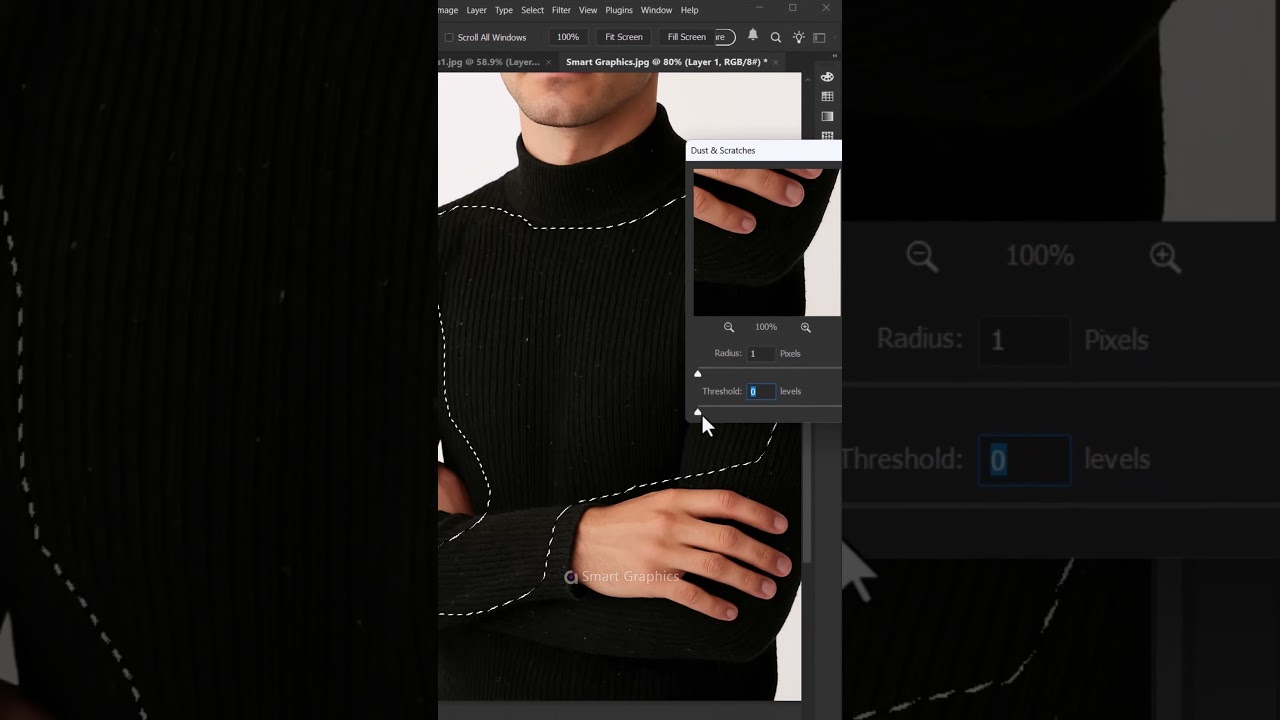Open the Window menu
Viewport: 1280px width, 720px height.
pyautogui.click(x=656, y=10)
